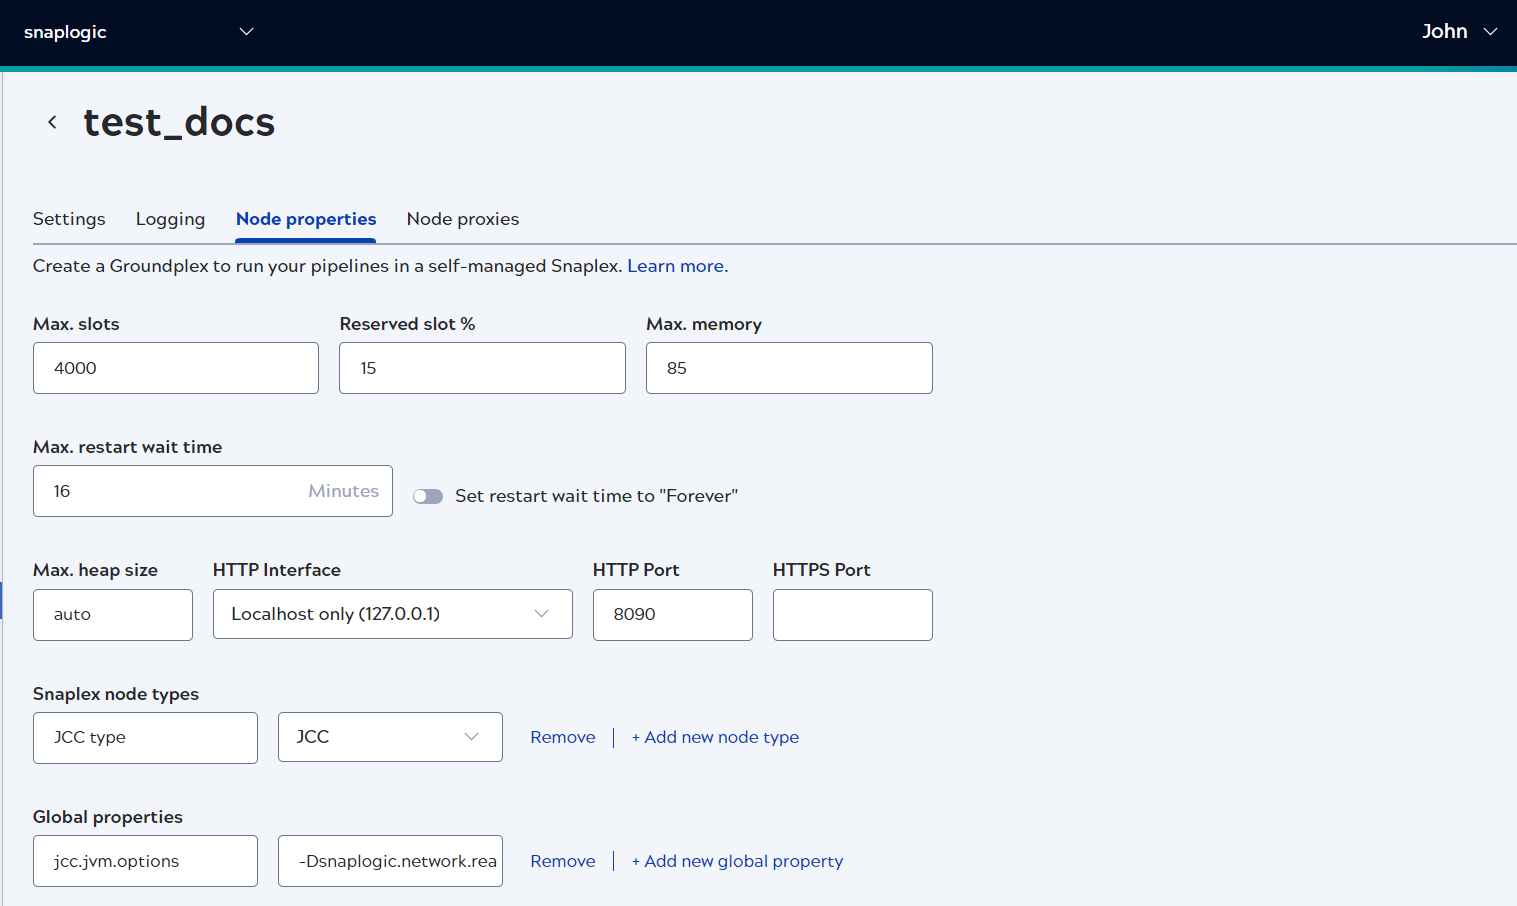
Task: Open the snaplogic organization switcher dropdown
Action: click(x=245, y=31)
